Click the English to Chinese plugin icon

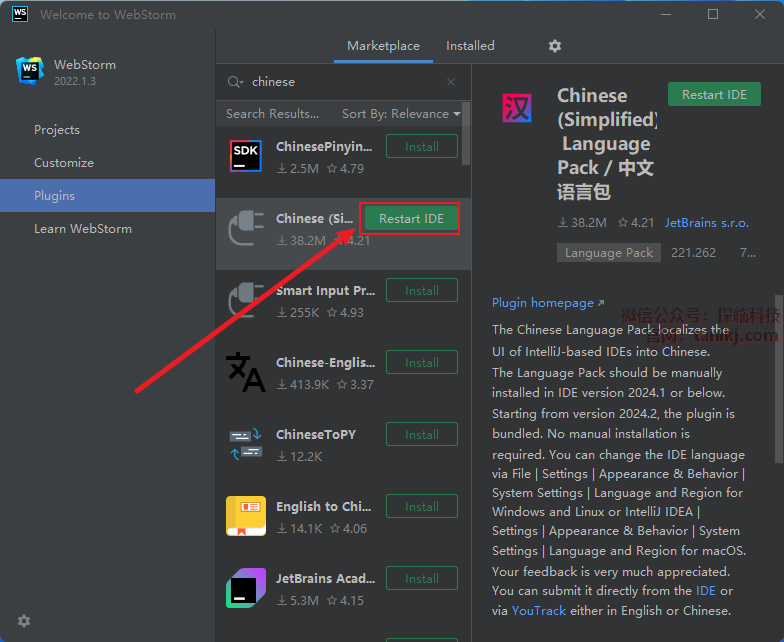point(246,516)
